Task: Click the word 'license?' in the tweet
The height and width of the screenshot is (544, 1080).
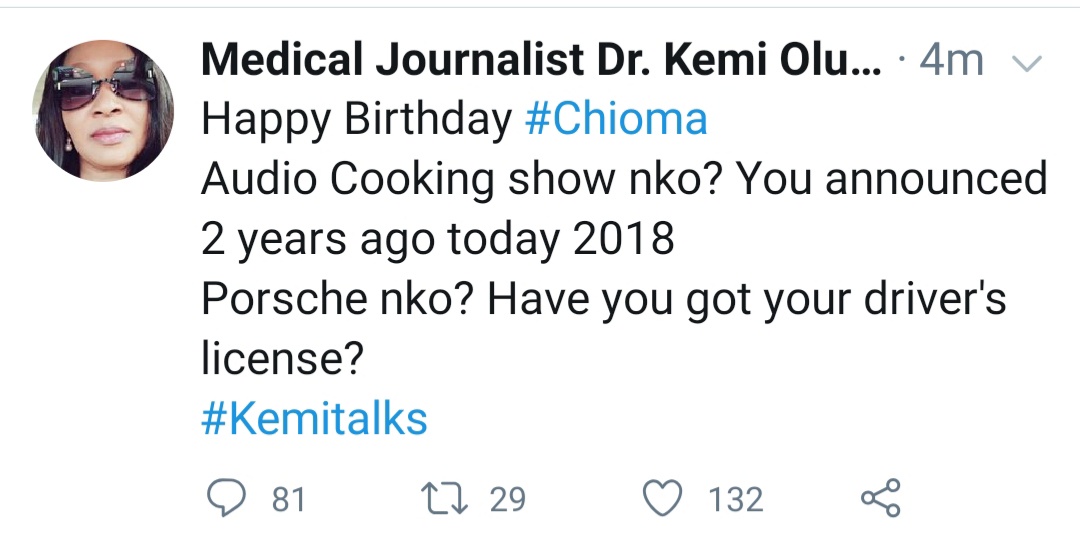Action: click(x=281, y=360)
